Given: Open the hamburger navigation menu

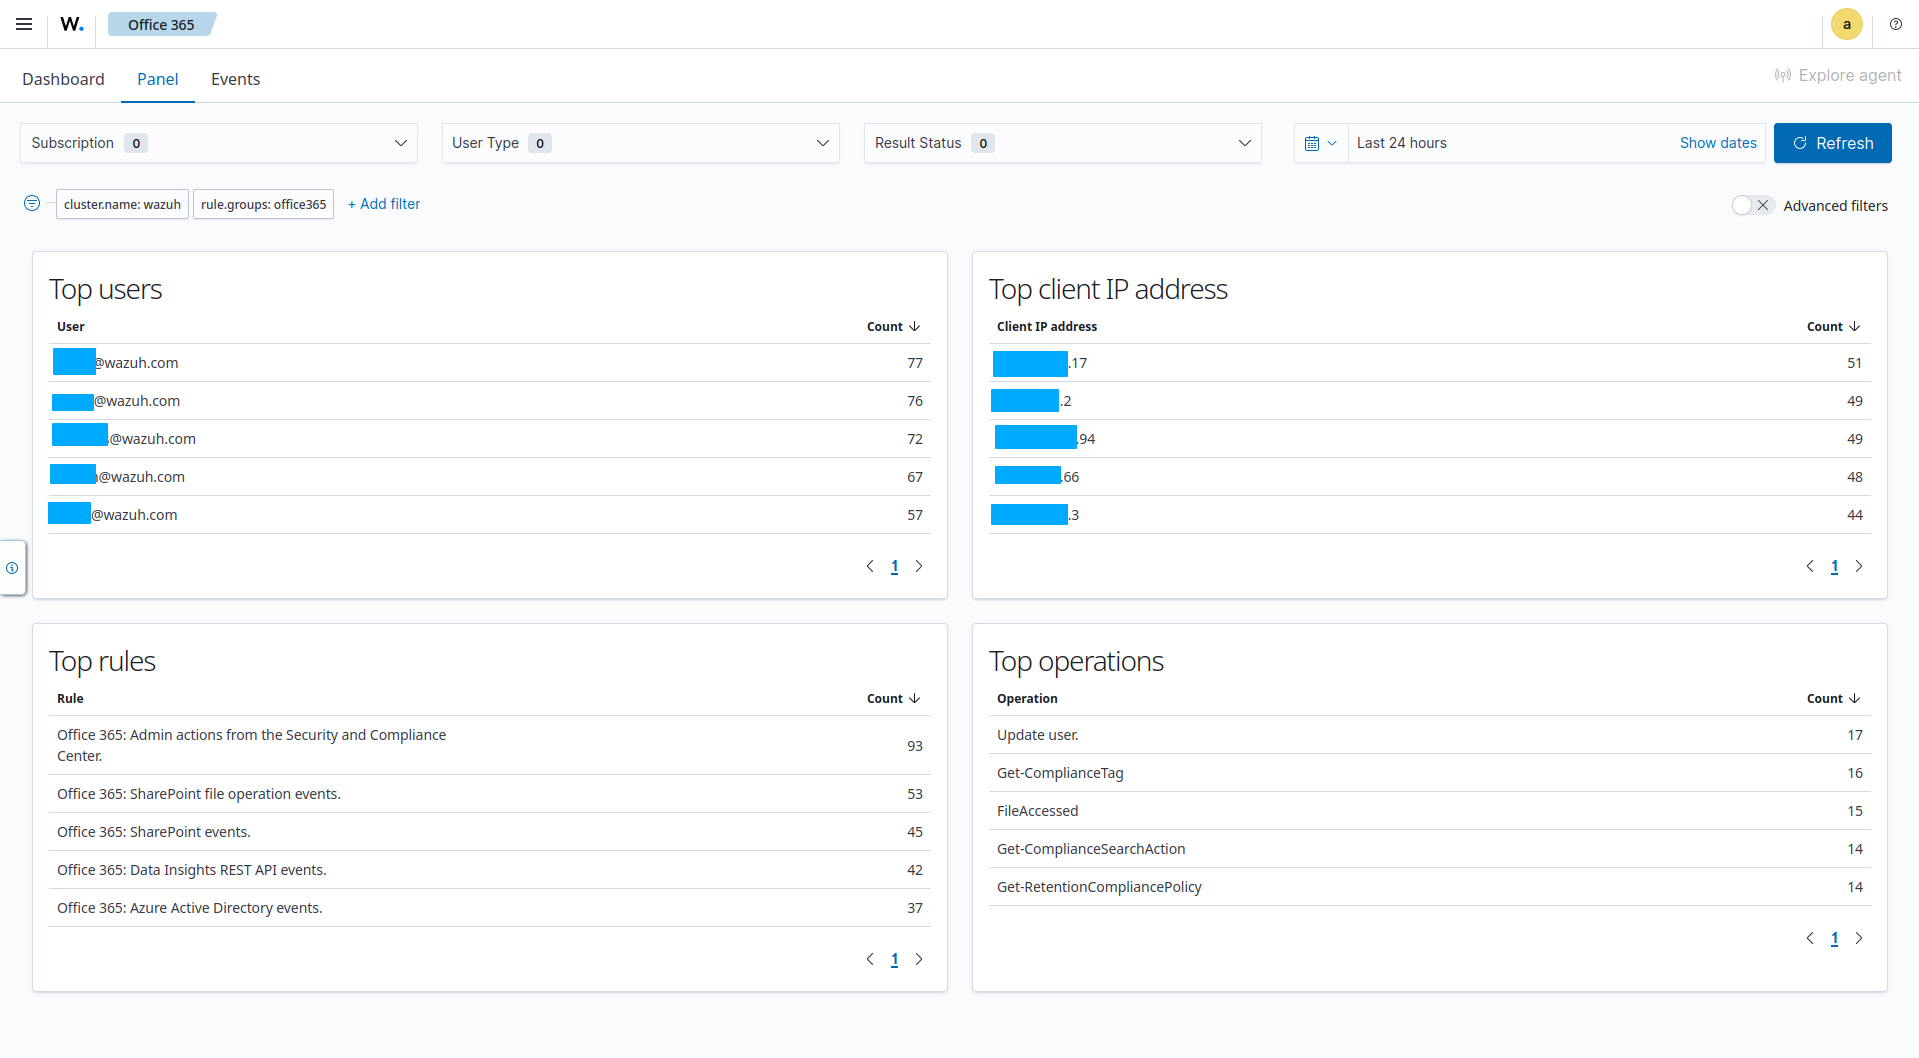Looking at the screenshot, I should click(x=24, y=24).
